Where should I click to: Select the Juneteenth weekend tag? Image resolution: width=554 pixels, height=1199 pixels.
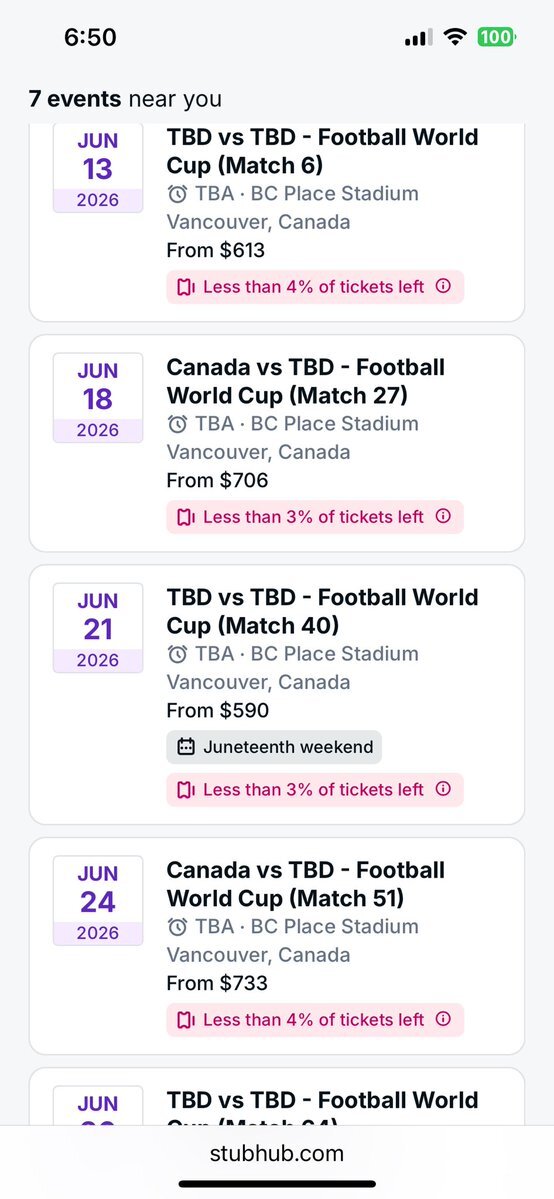pos(274,747)
